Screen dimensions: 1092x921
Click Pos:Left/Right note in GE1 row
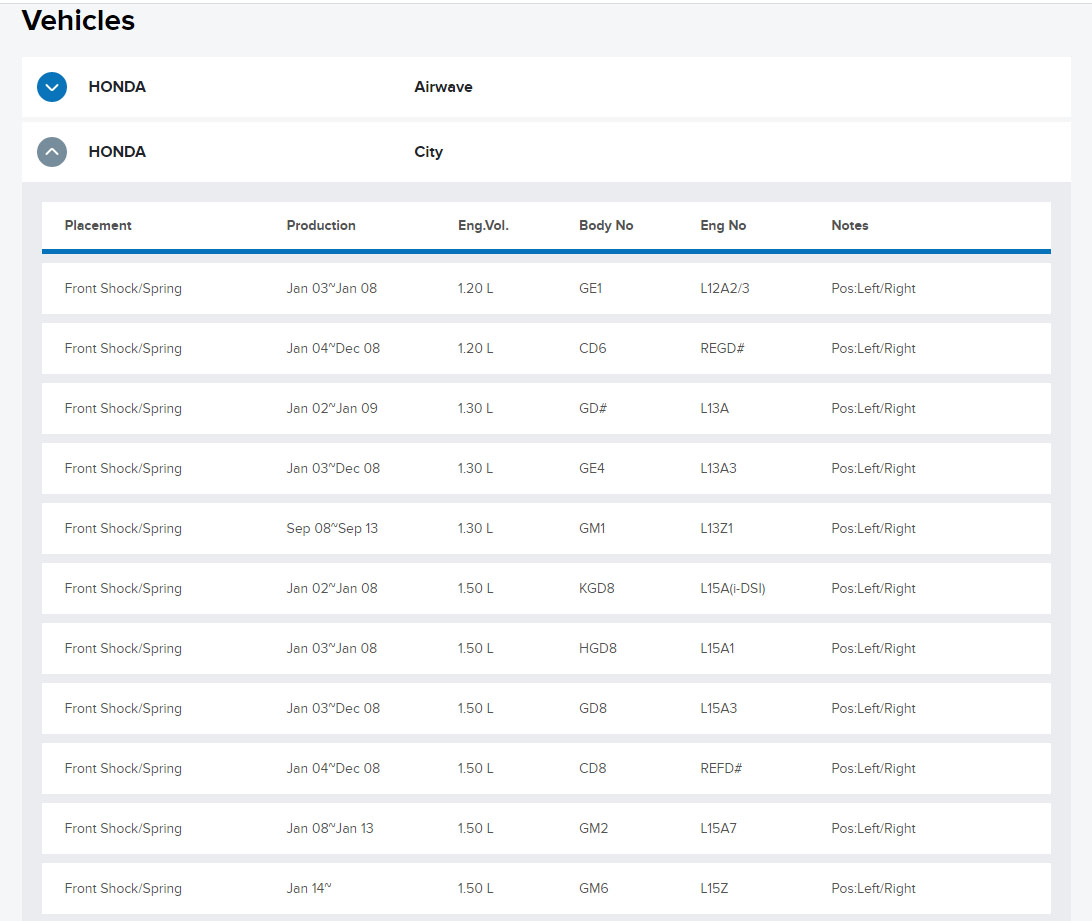pos(873,288)
